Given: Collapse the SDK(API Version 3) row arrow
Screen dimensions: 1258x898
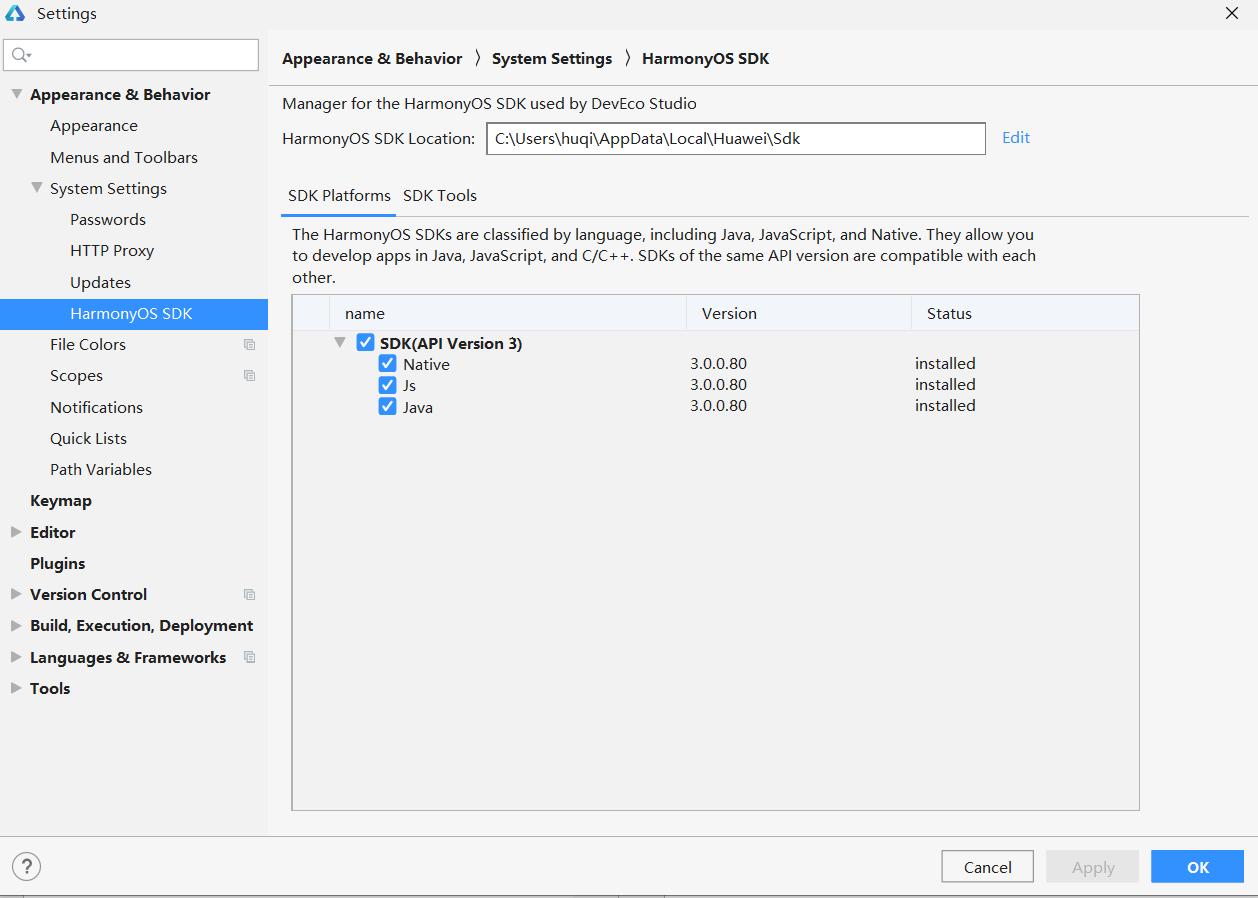Looking at the screenshot, I should click(x=340, y=343).
